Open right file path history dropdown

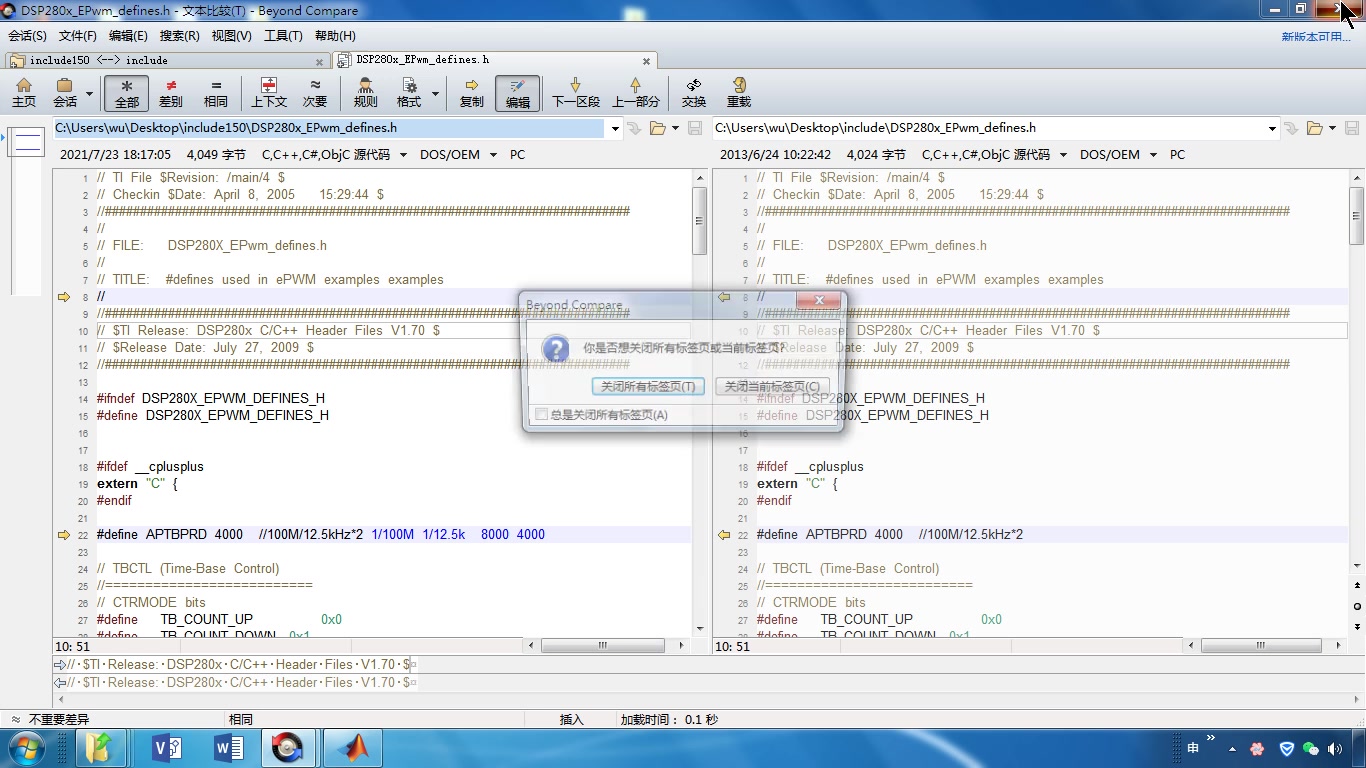1272,128
